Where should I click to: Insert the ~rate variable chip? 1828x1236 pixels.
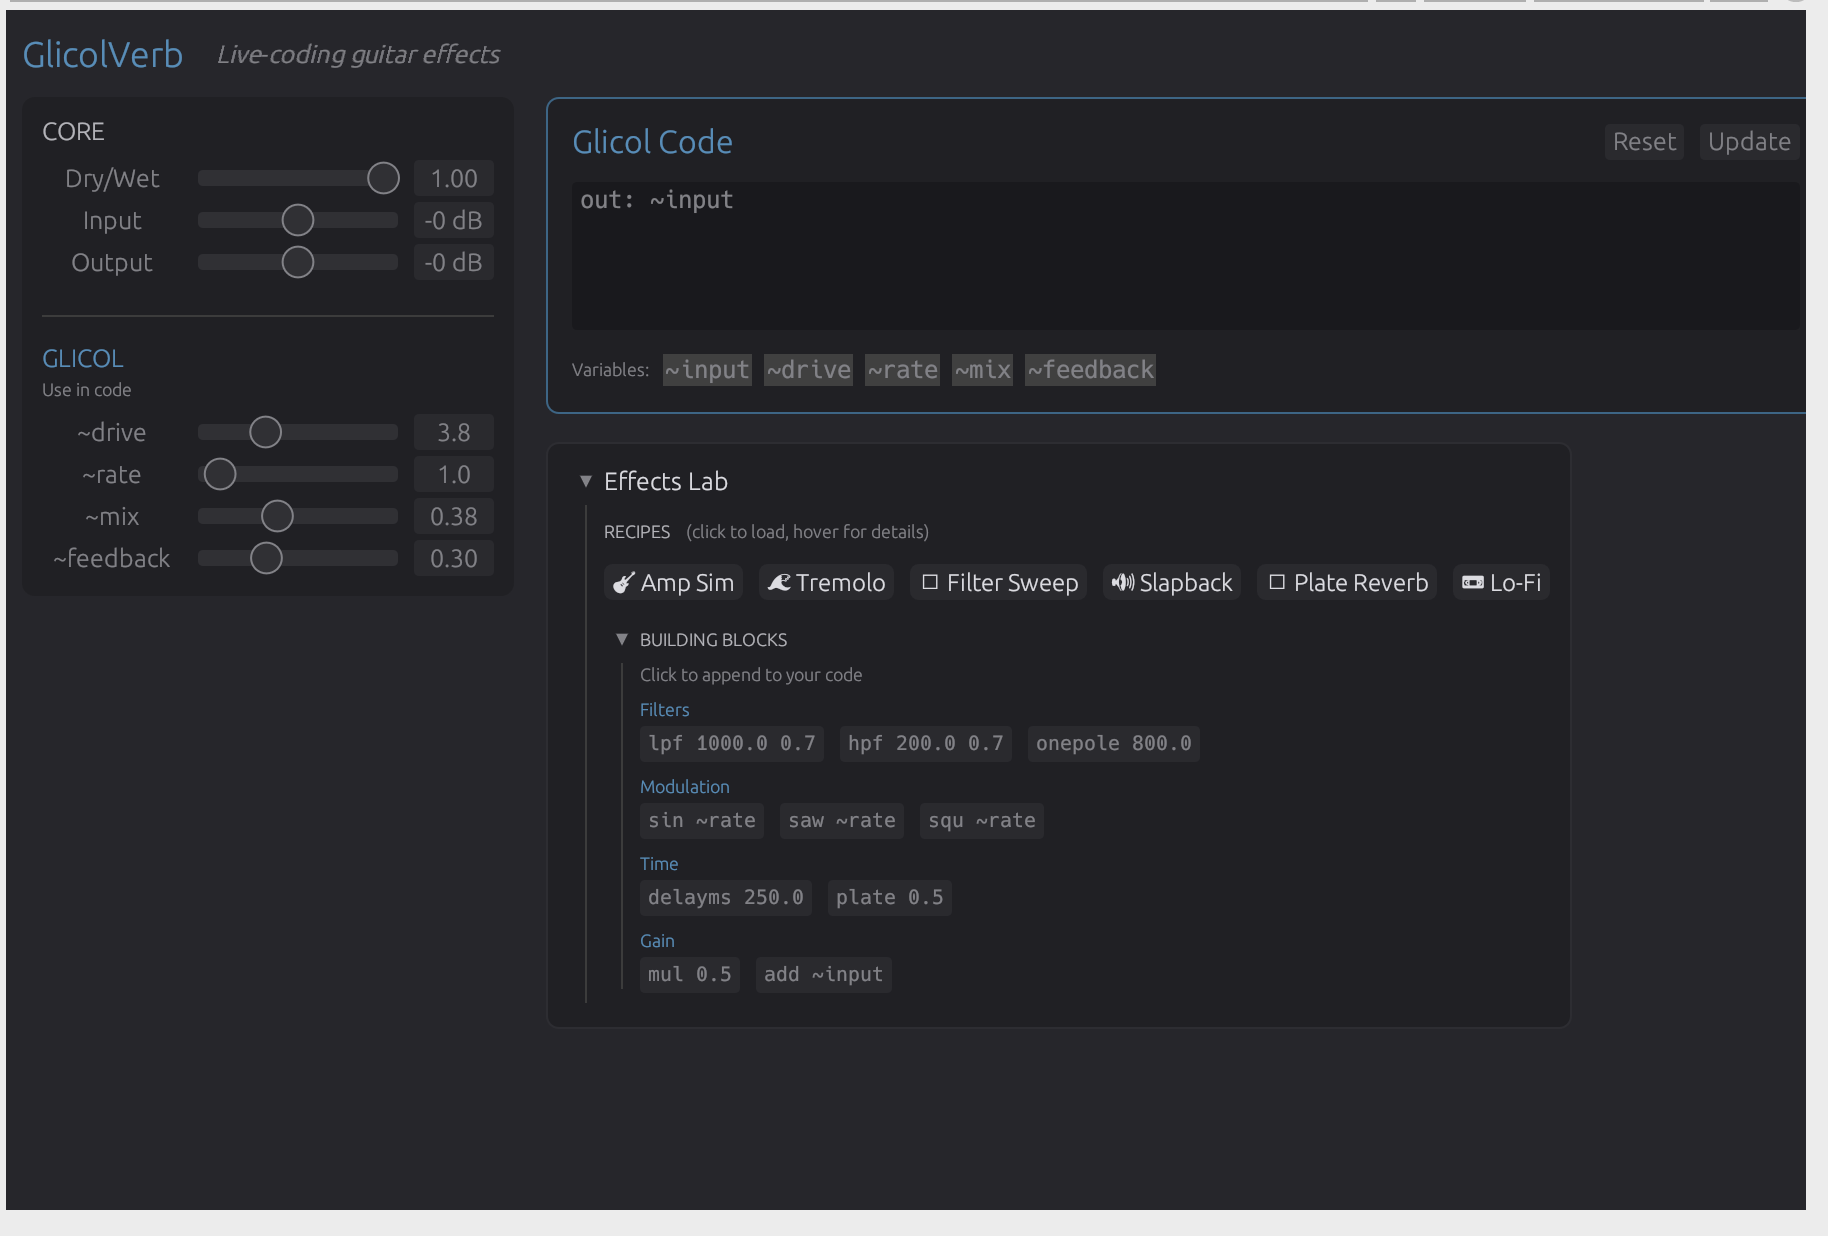(902, 370)
